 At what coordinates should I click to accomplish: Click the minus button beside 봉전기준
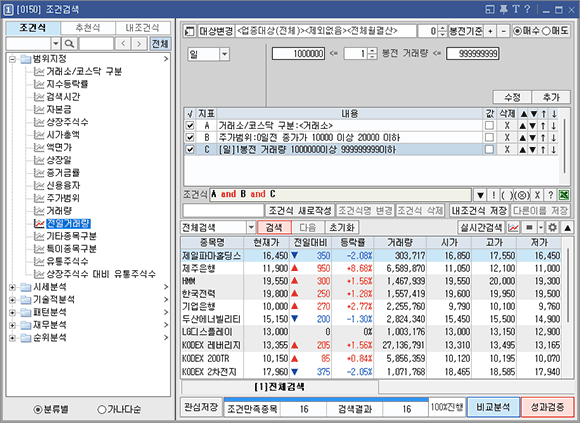(503, 31)
